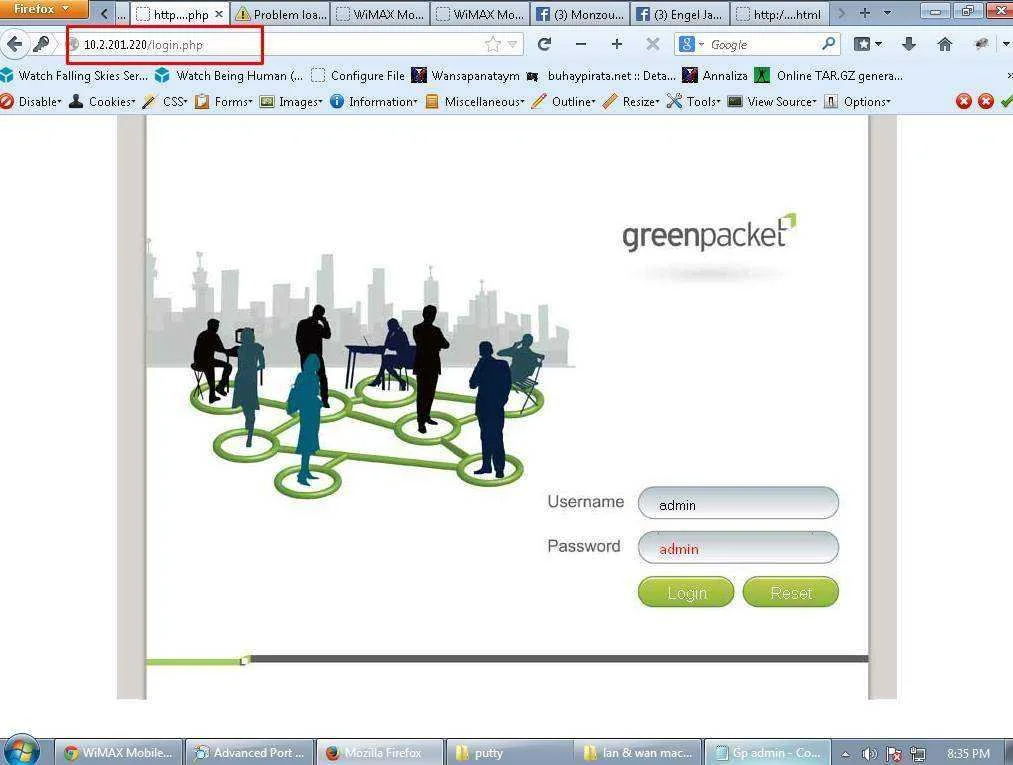Open the search engine selector dropdown
1013x765 pixels.
click(x=691, y=44)
